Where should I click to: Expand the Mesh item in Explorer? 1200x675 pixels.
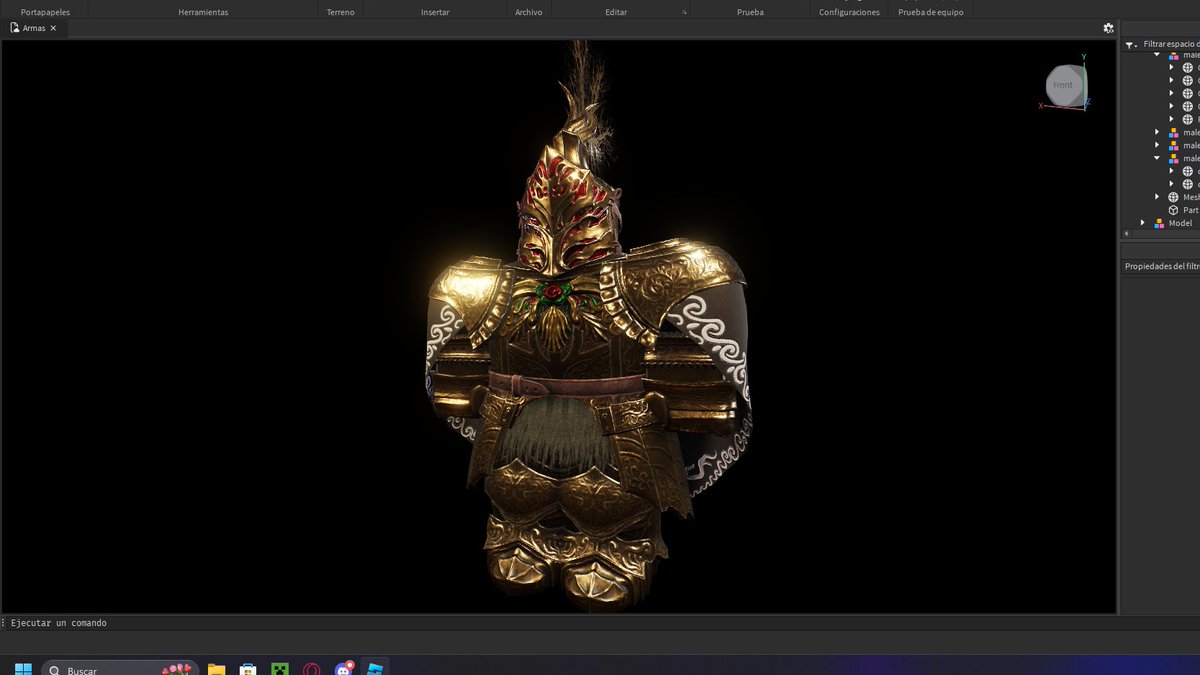[1158, 197]
